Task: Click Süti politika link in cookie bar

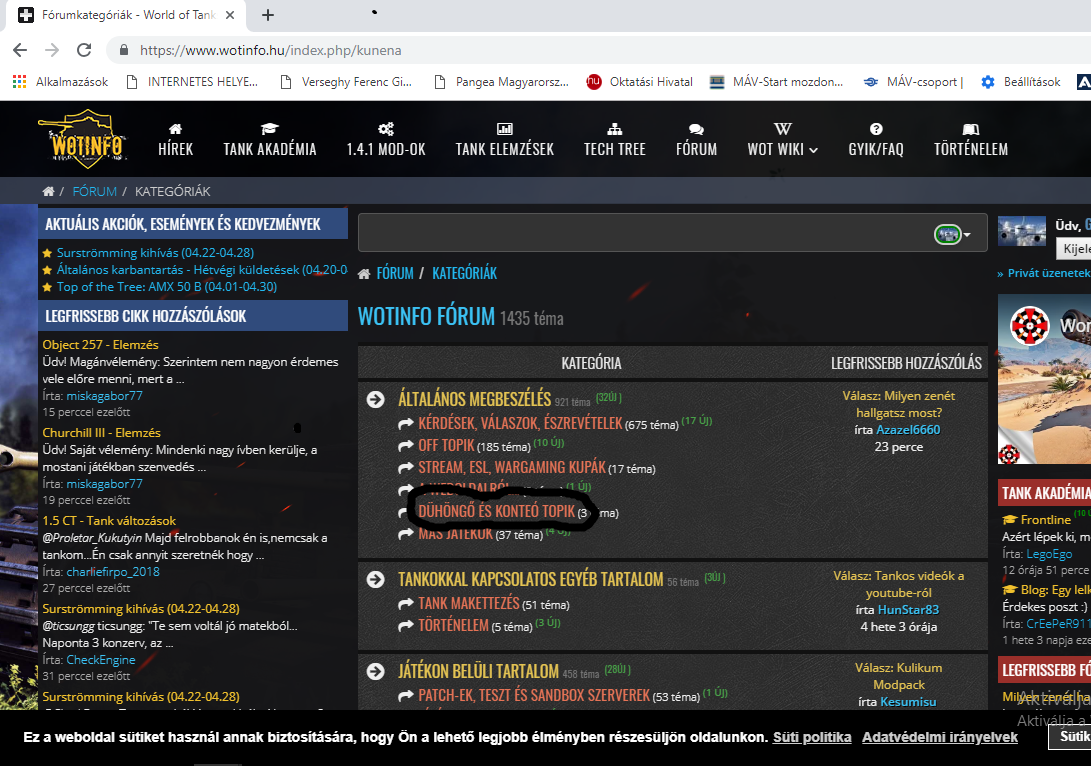Action: (812, 737)
